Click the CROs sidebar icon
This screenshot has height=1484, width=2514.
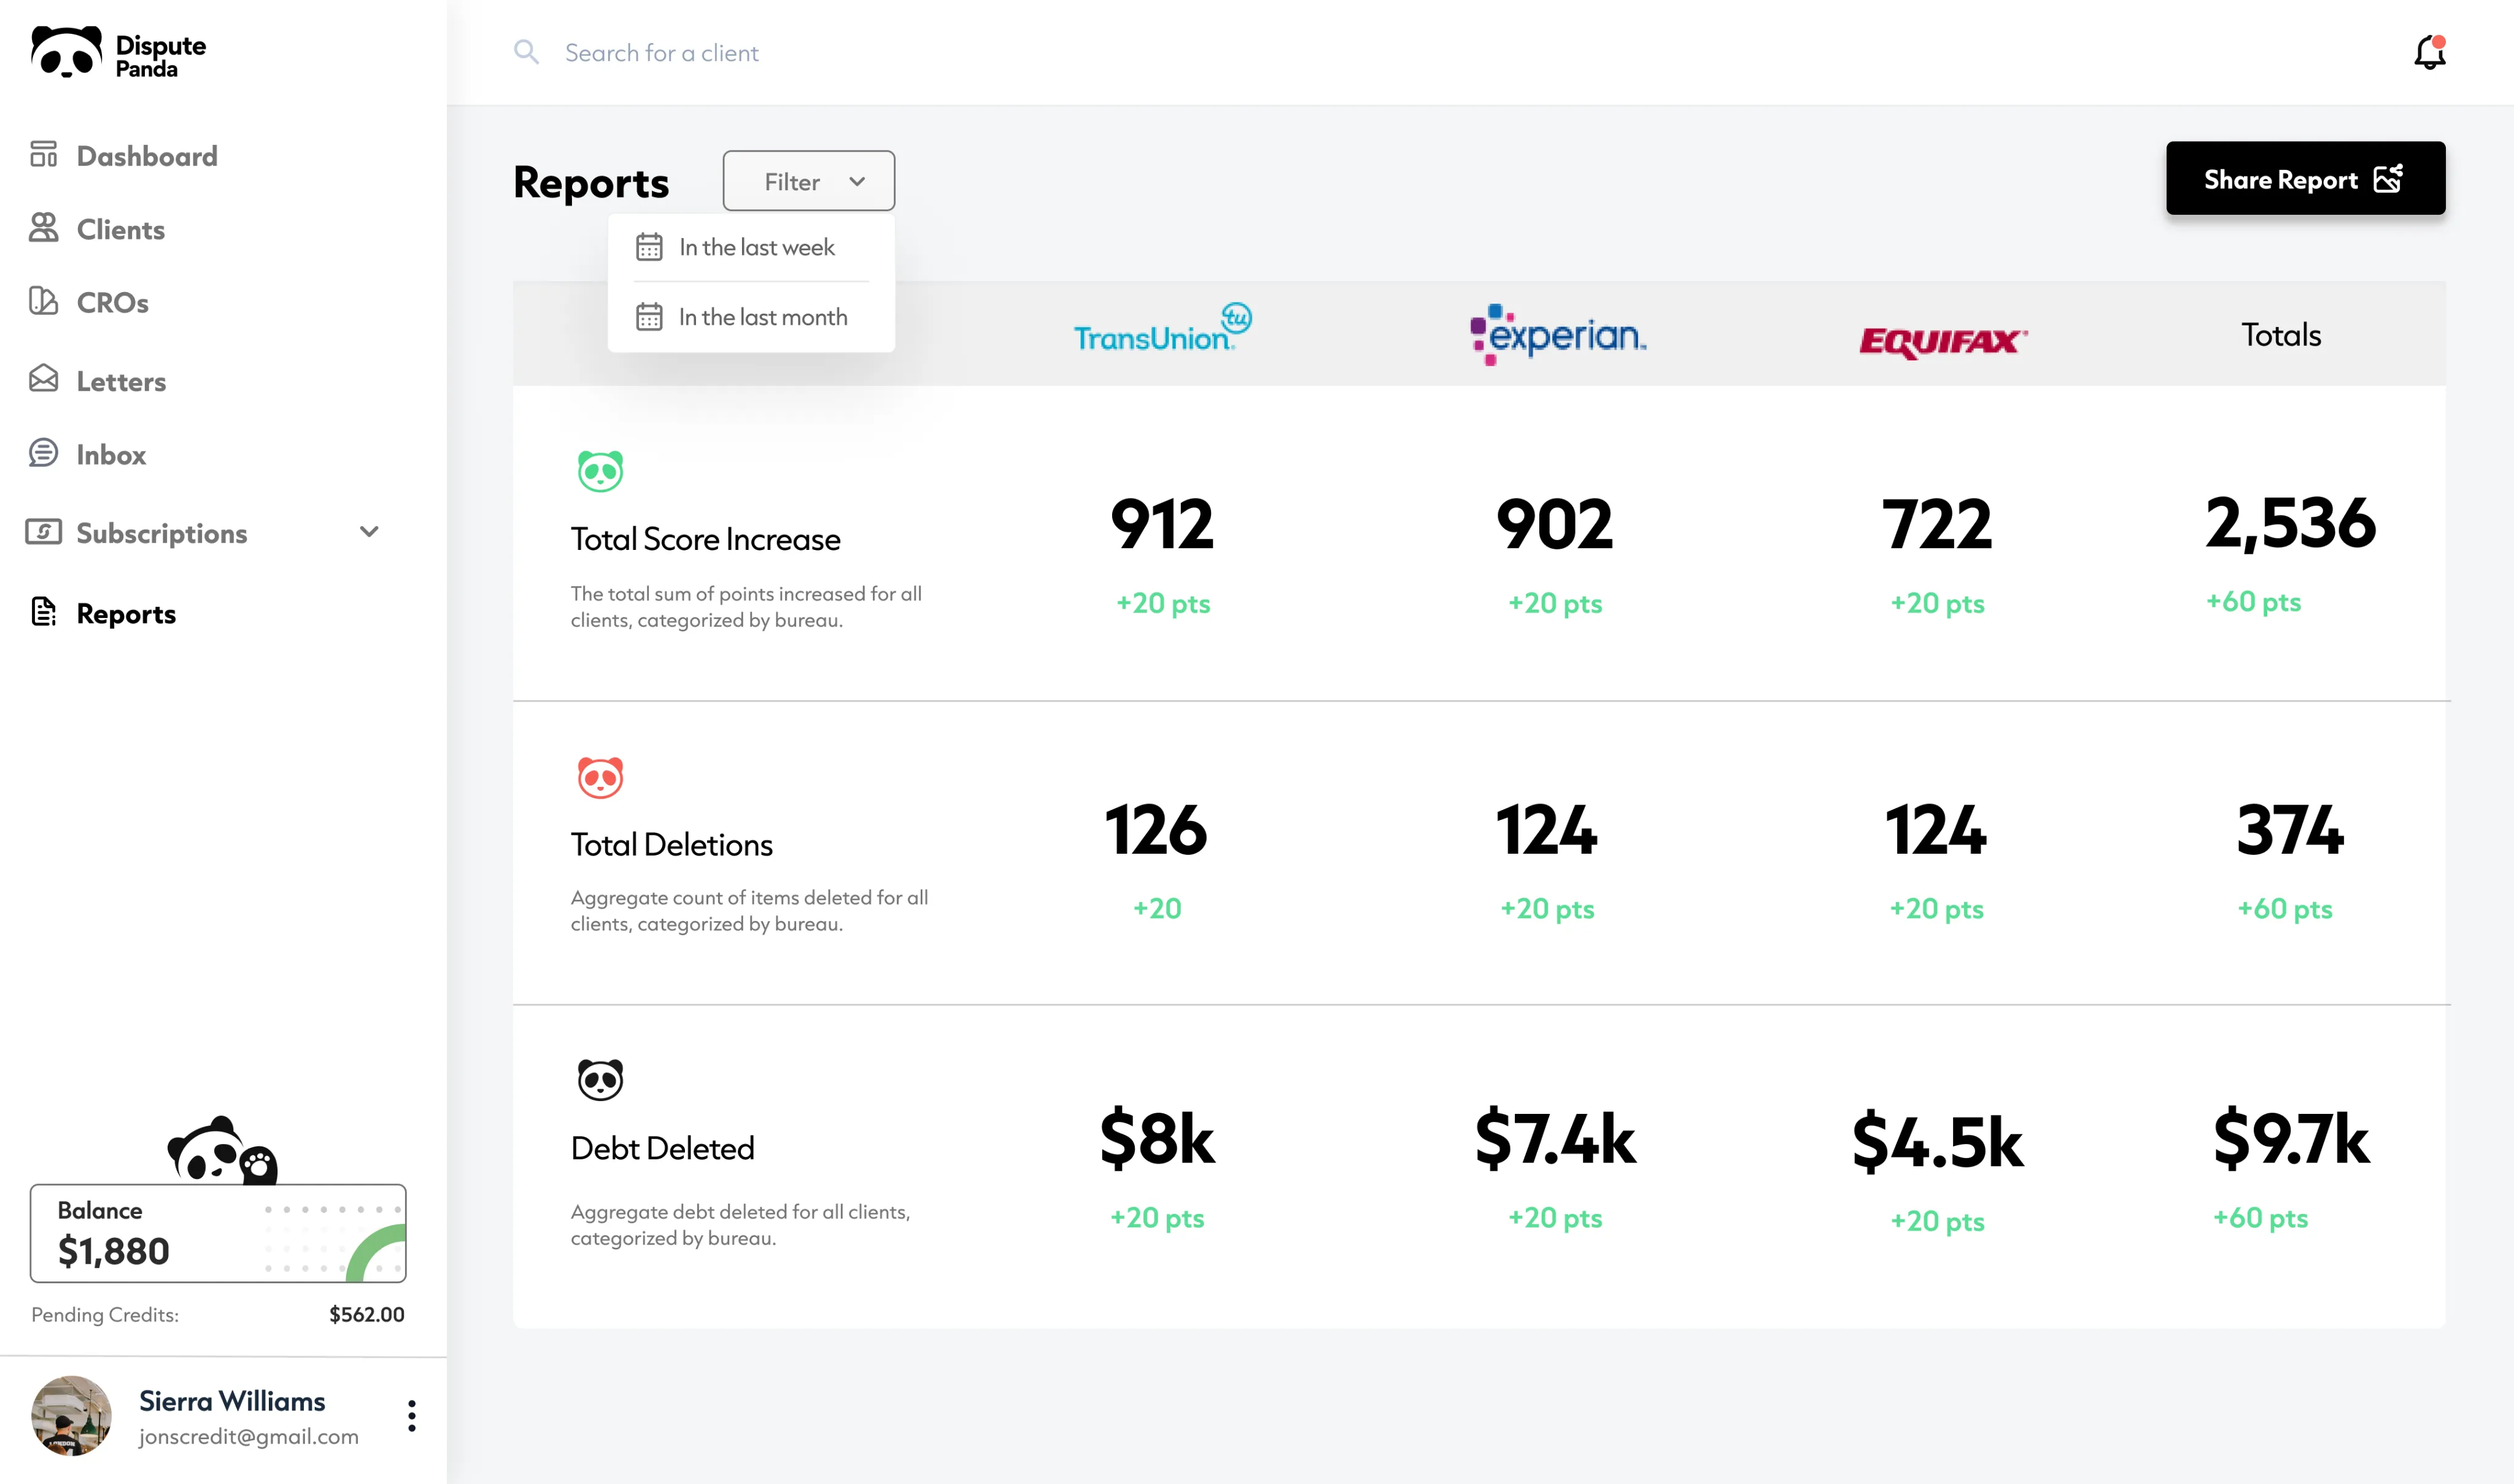[43, 300]
